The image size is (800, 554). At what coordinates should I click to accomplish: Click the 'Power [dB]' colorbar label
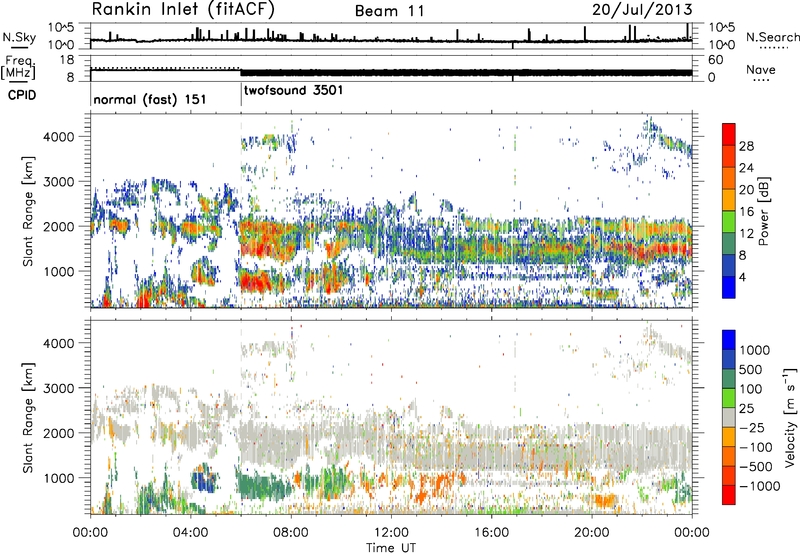pyautogui.click(x=763, y=211)
